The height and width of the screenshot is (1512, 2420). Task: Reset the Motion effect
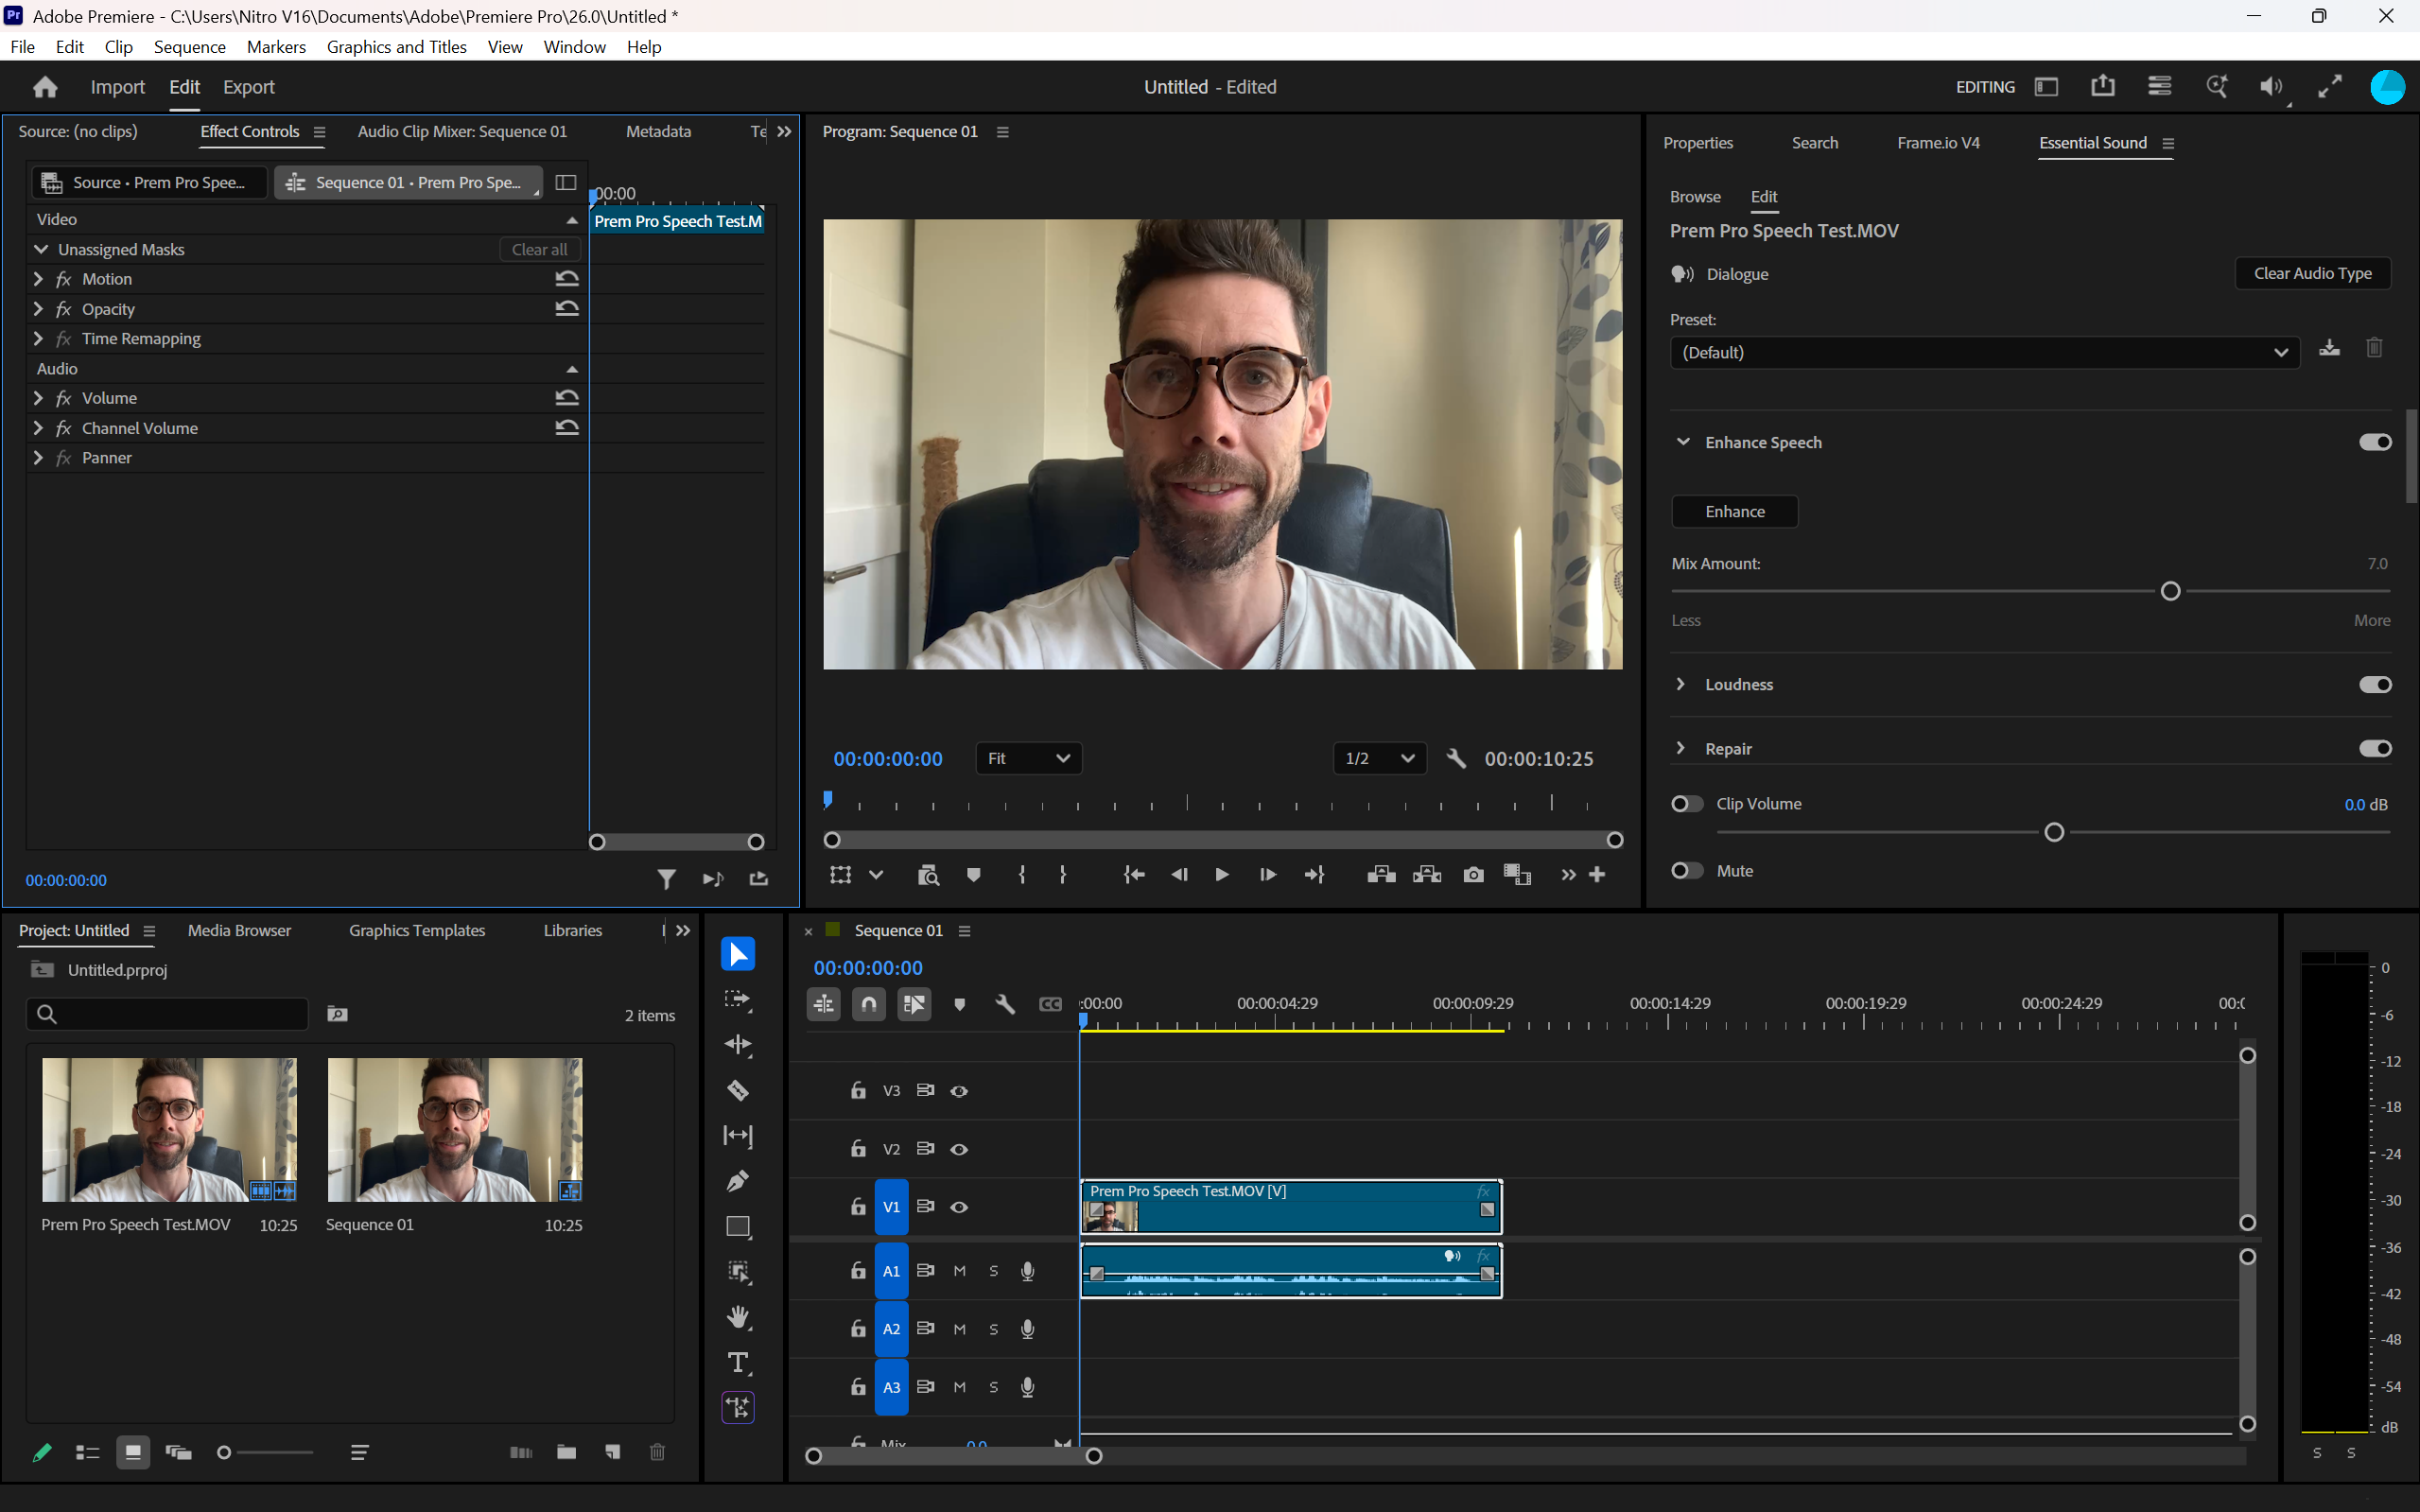[x=567, y=279]
